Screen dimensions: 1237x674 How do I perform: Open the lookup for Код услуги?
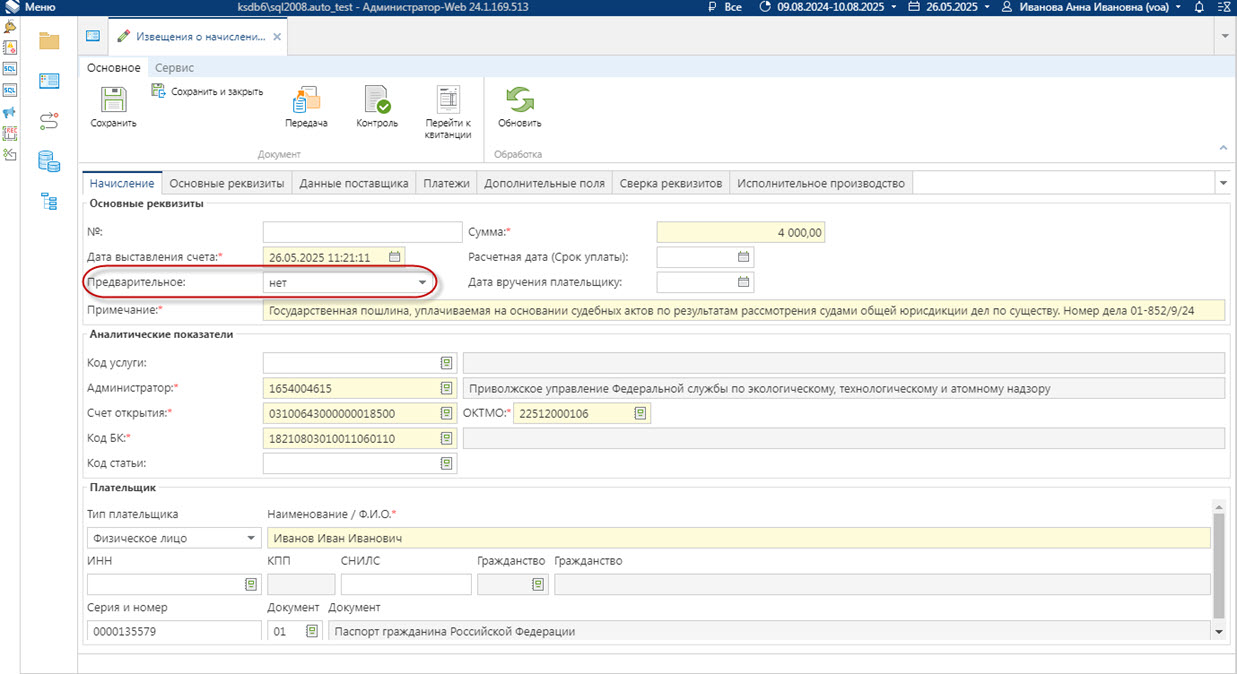(446, 363)
